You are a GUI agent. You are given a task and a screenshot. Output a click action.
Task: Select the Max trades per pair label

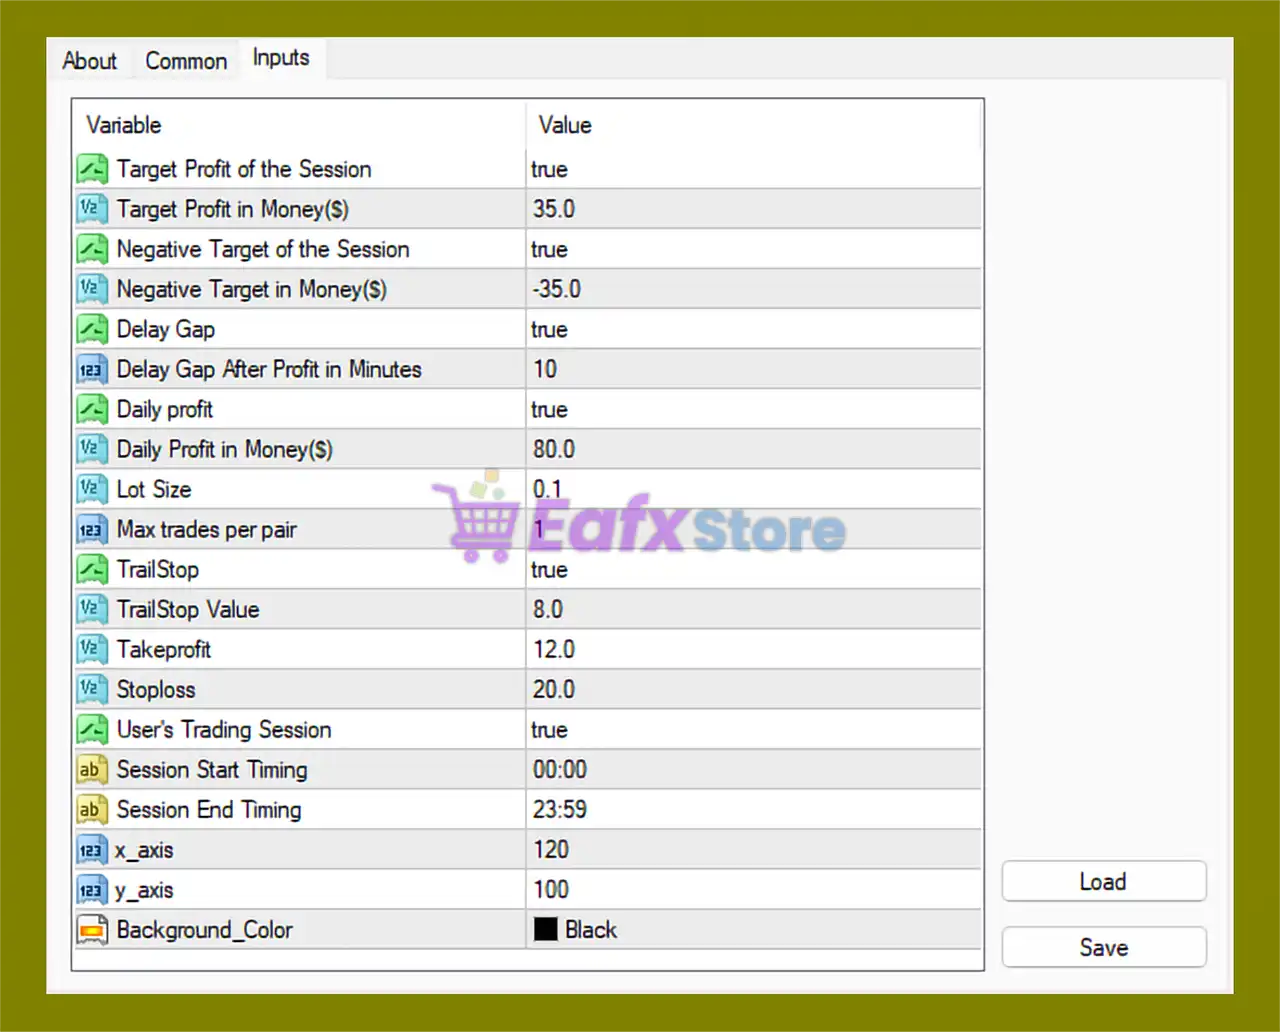[207, 530]
